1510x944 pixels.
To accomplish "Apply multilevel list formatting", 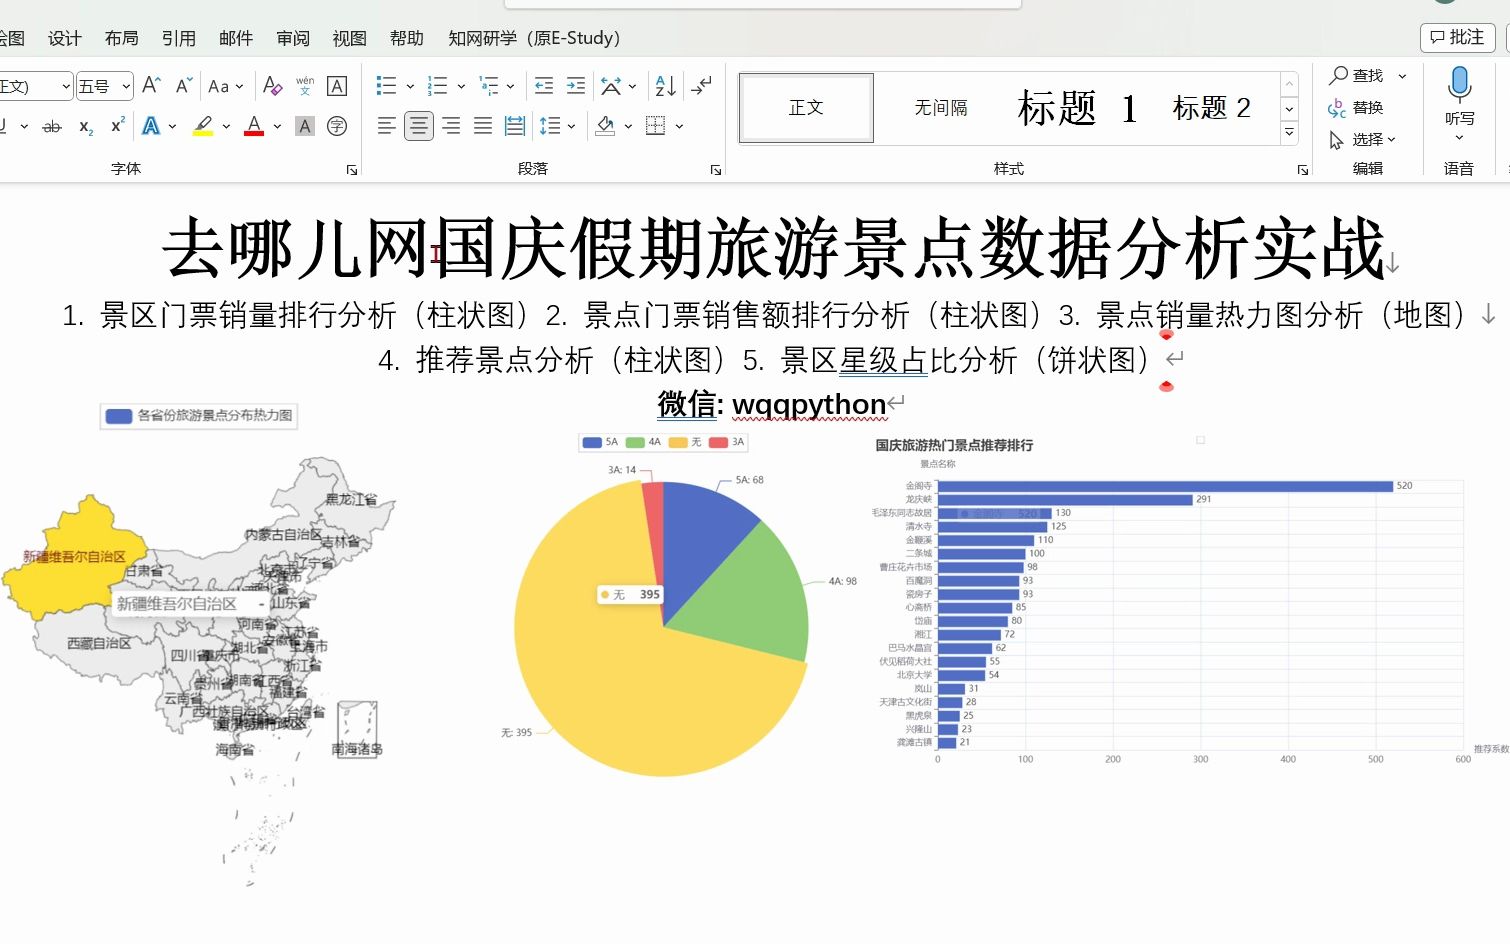I will [x=488, y=86].
